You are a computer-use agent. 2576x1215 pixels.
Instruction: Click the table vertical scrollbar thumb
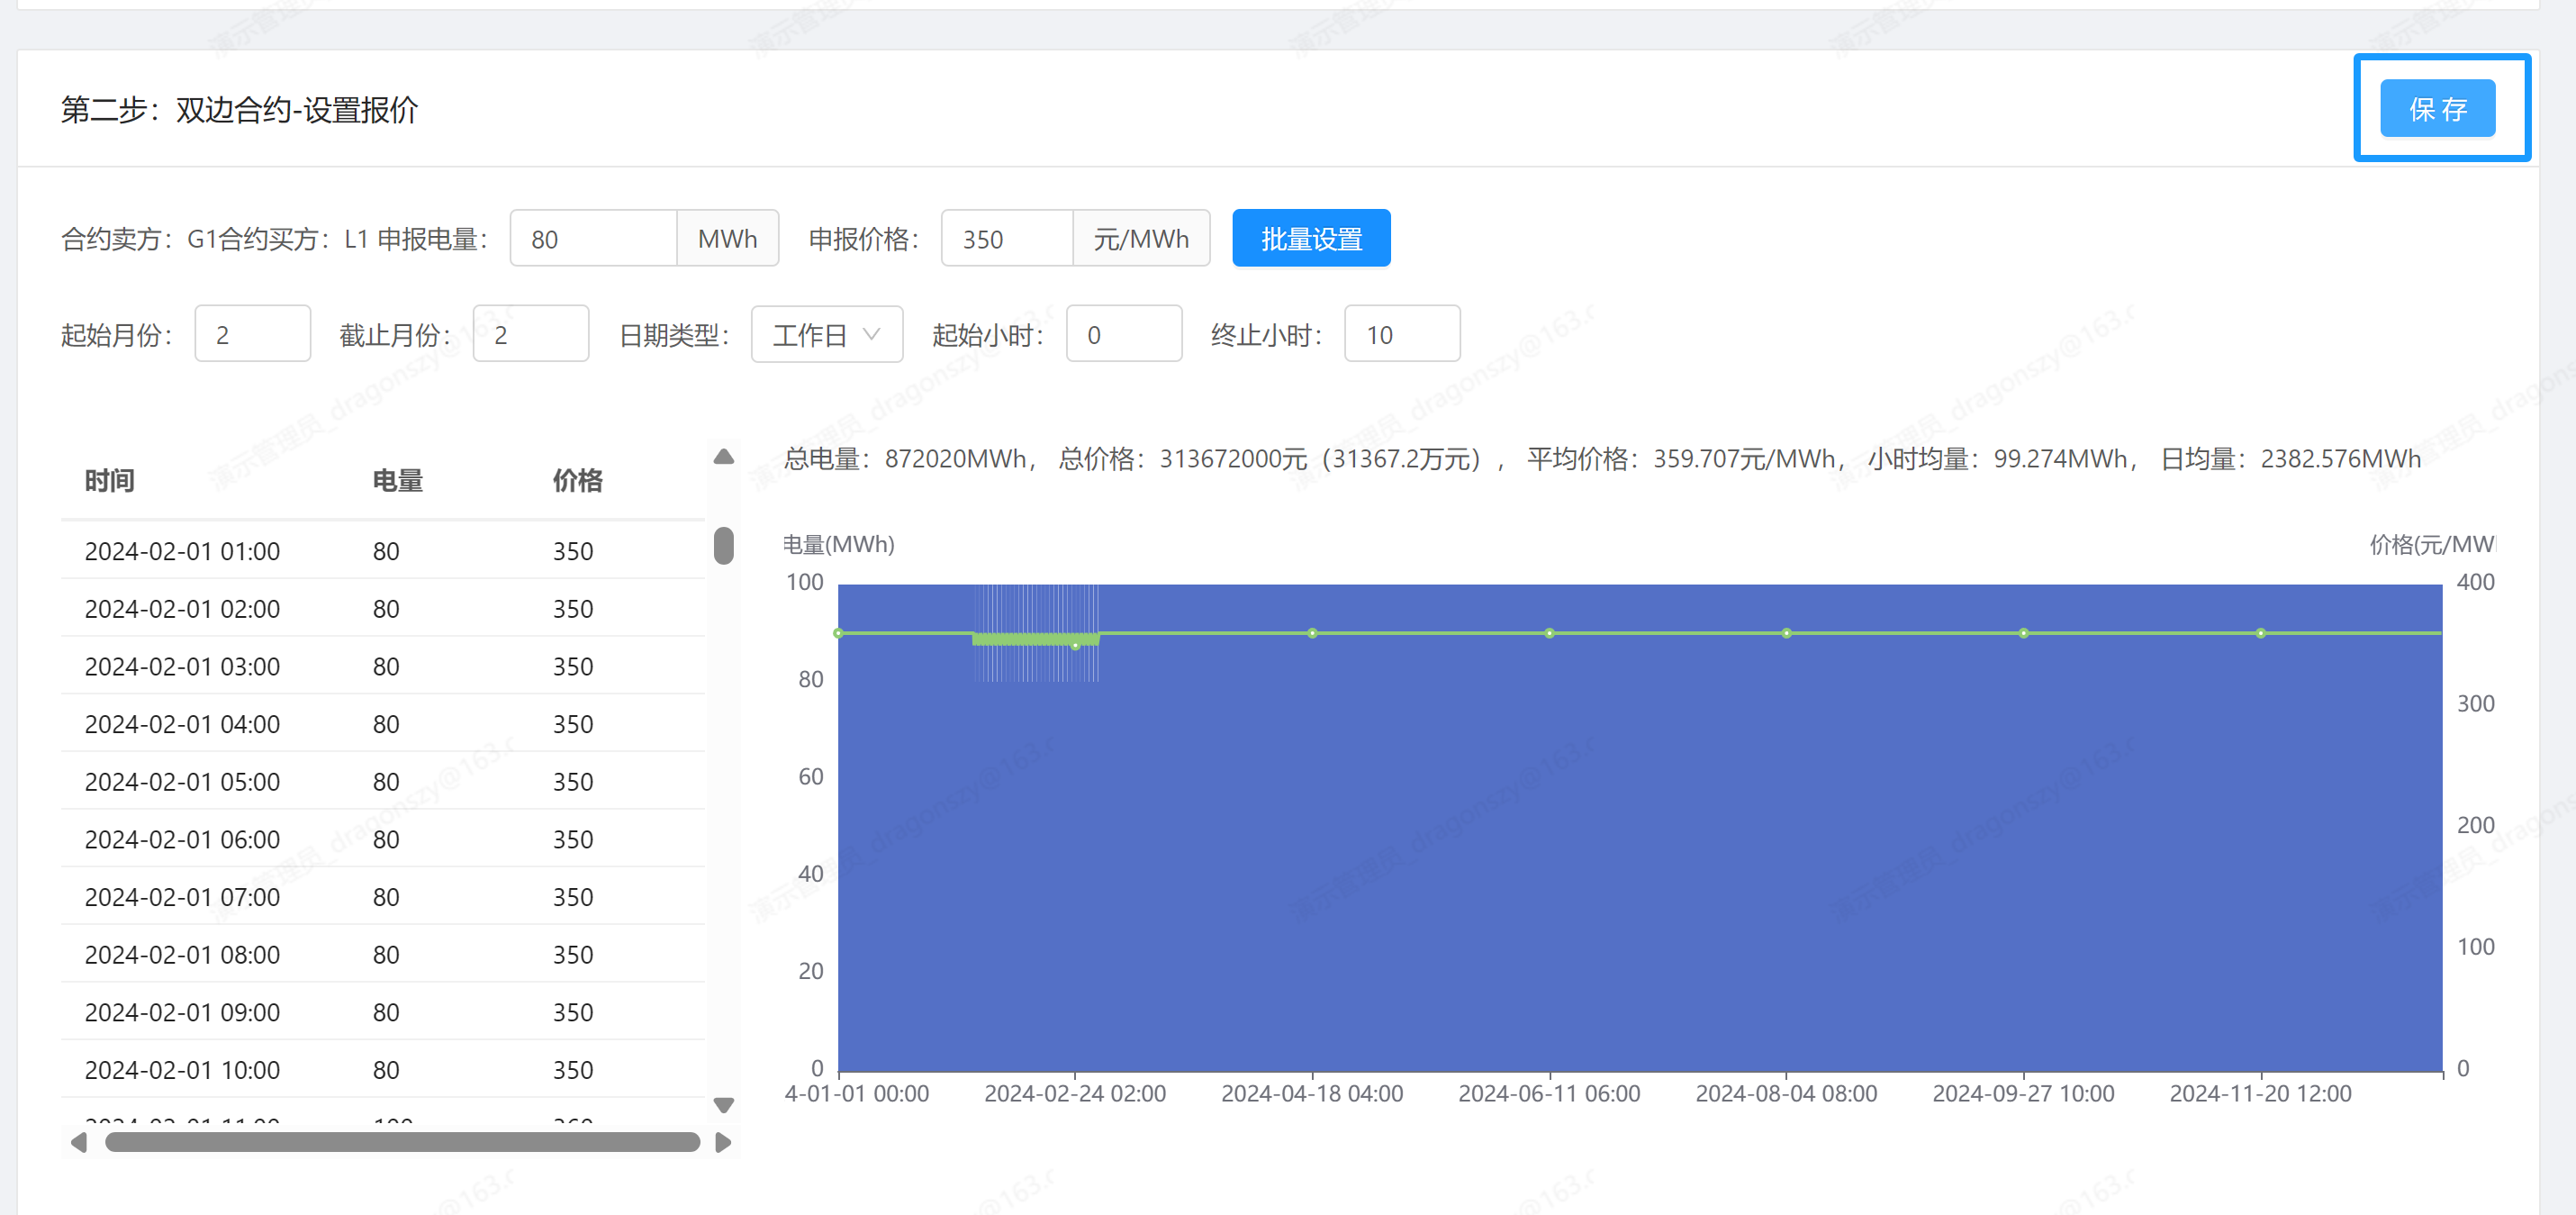pos(724,546)
